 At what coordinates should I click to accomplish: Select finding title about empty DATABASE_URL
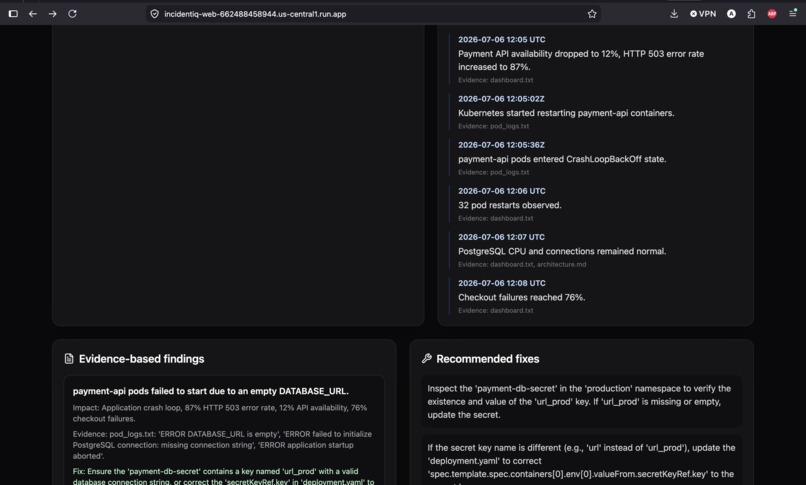210,391
